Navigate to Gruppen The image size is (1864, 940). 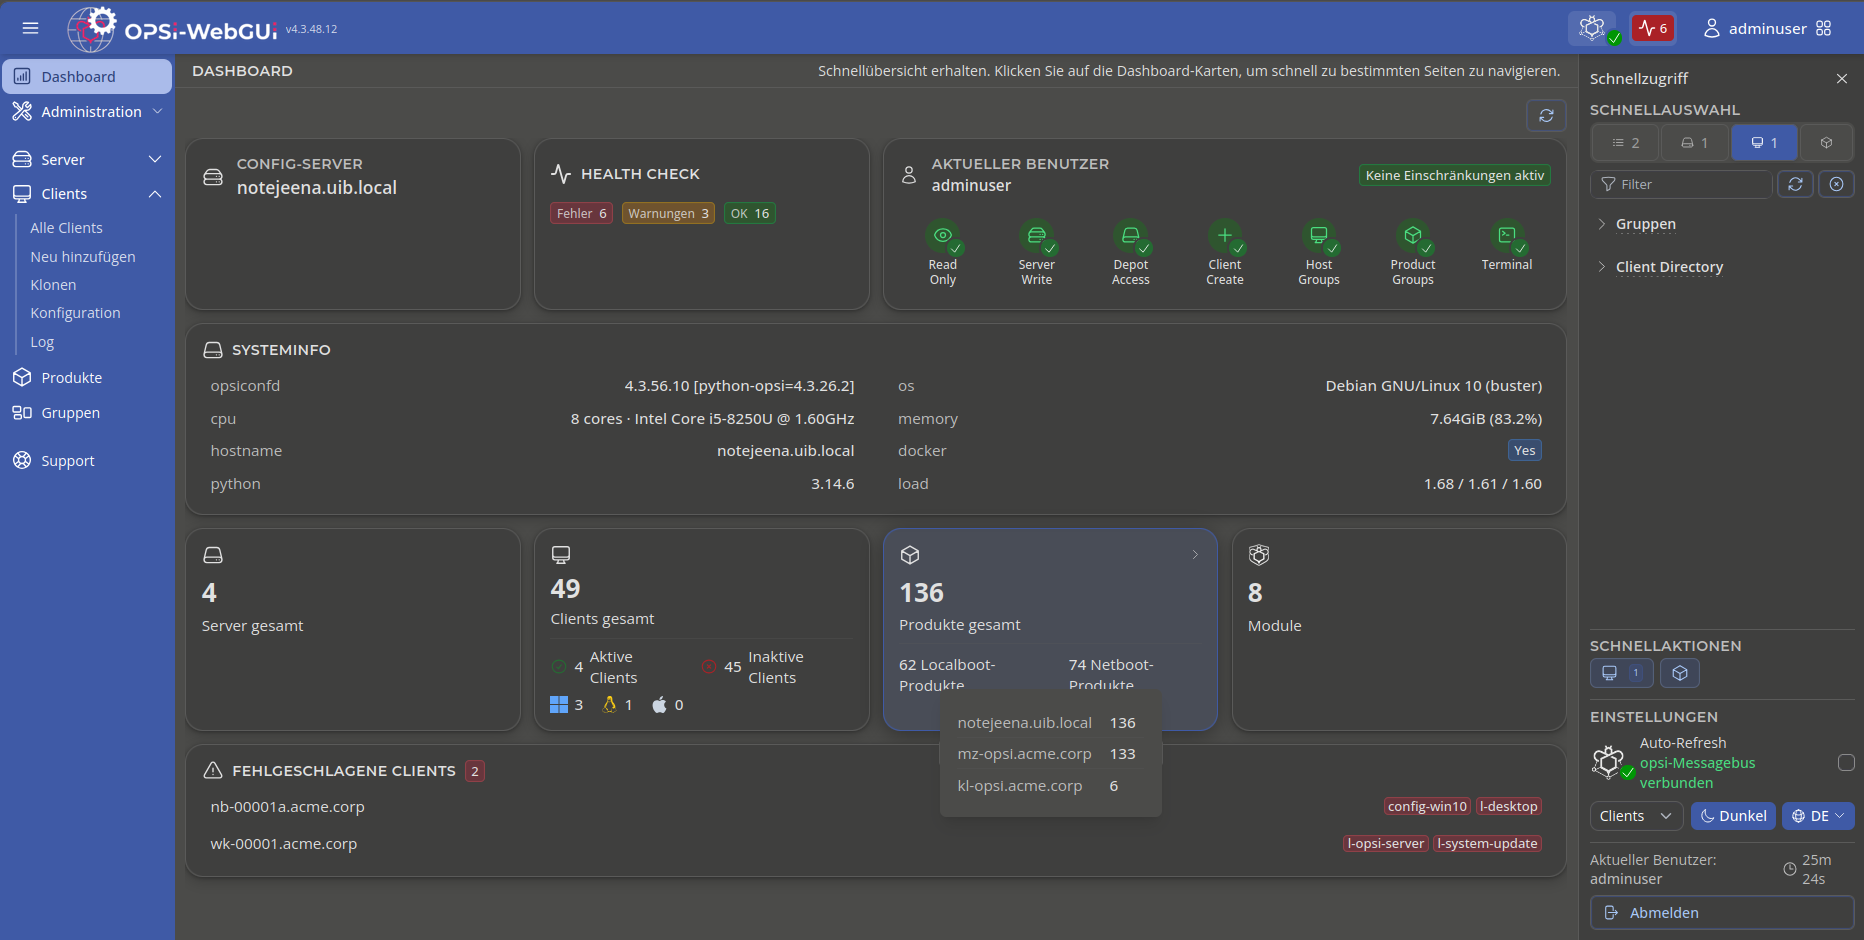[70, 413]
